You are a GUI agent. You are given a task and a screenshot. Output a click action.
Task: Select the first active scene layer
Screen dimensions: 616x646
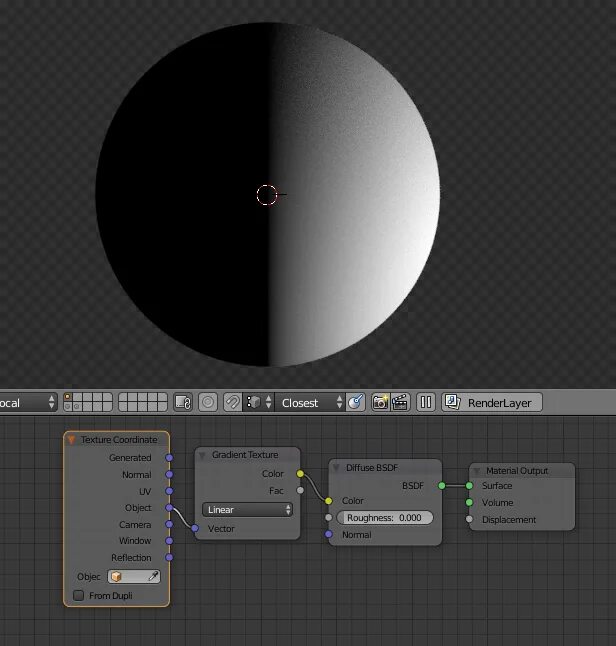[x=68, y=397]
